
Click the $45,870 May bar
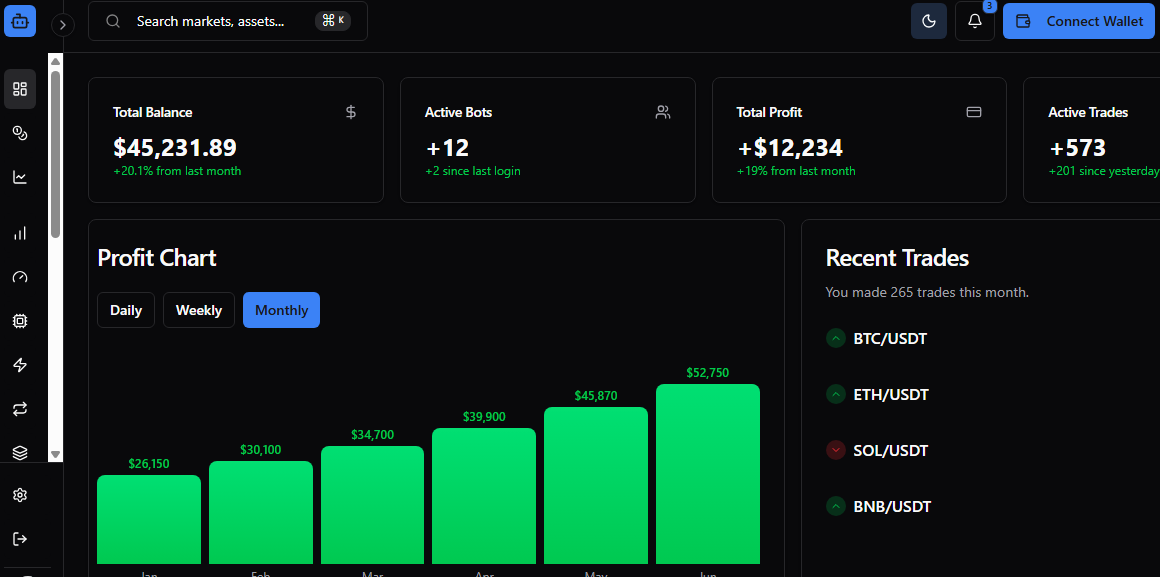[596, 485]
